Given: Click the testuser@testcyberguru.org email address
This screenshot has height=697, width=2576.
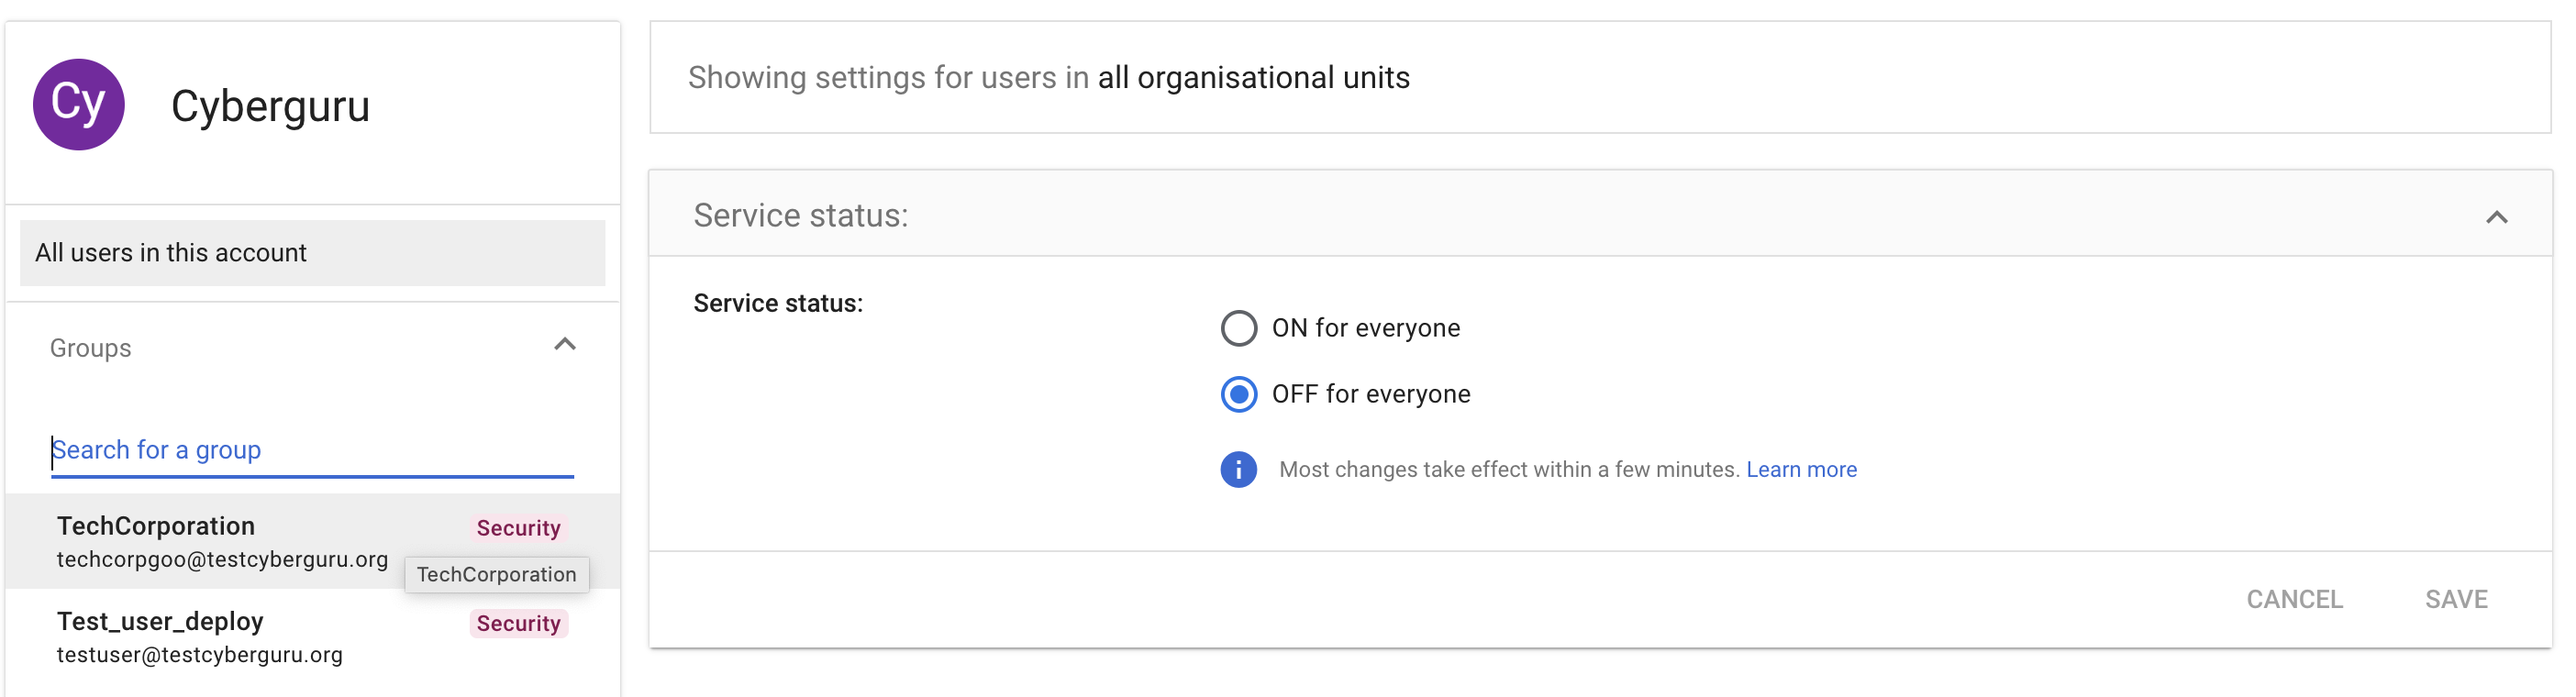Looking at the screenshot, I should click(200, 655).
